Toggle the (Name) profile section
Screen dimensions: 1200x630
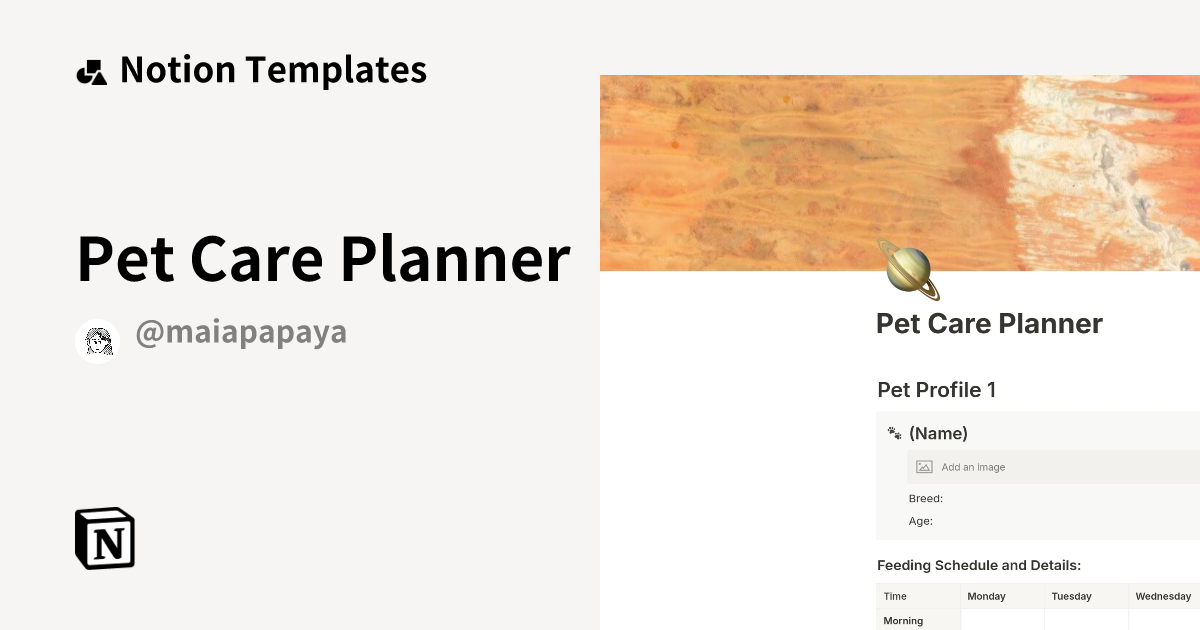coord(939,432)
